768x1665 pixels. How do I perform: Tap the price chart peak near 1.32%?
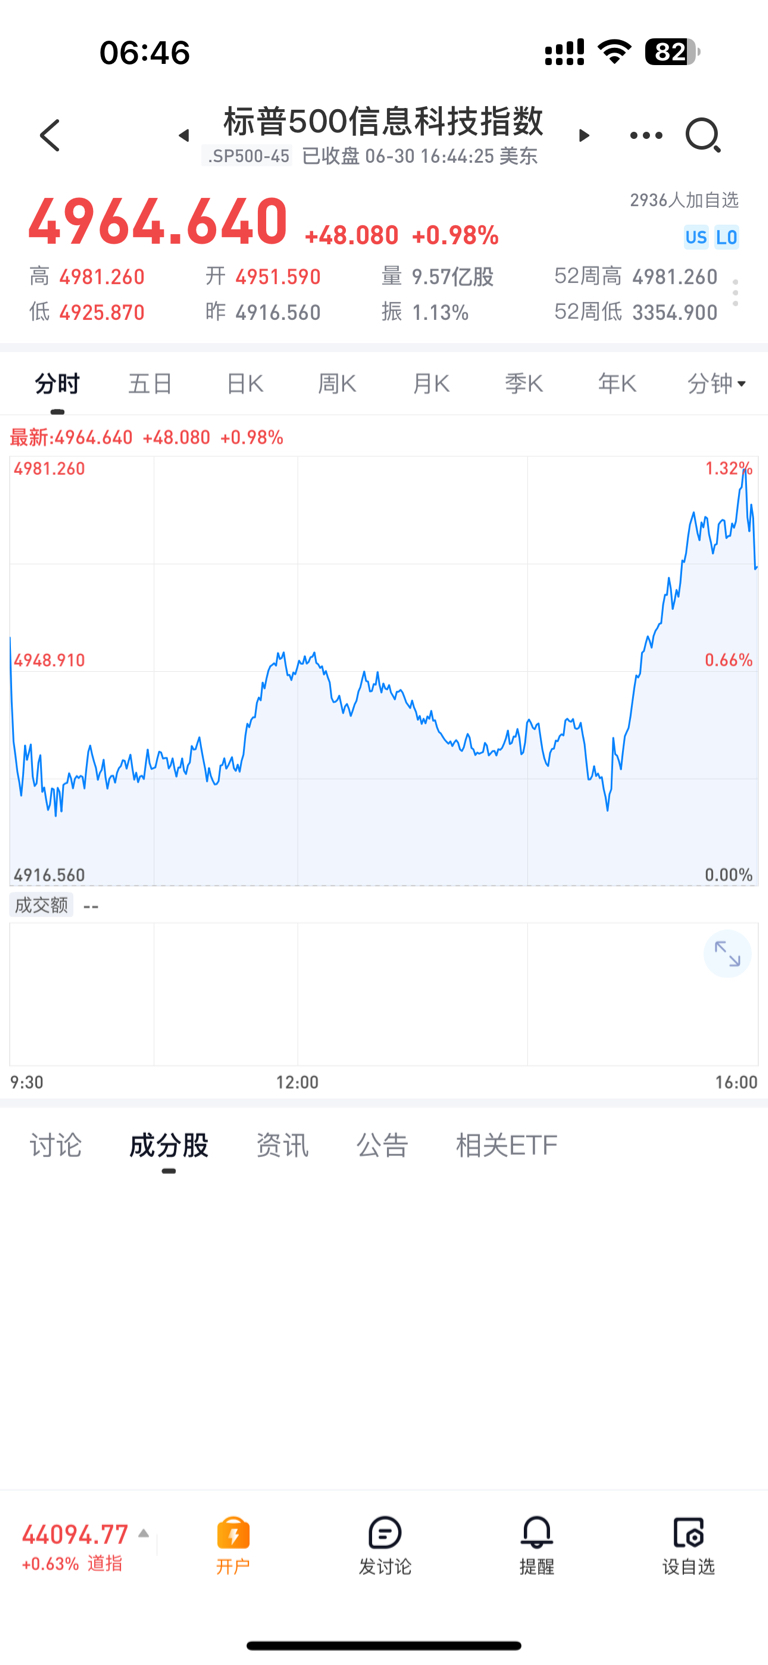(x=745, y=470)
